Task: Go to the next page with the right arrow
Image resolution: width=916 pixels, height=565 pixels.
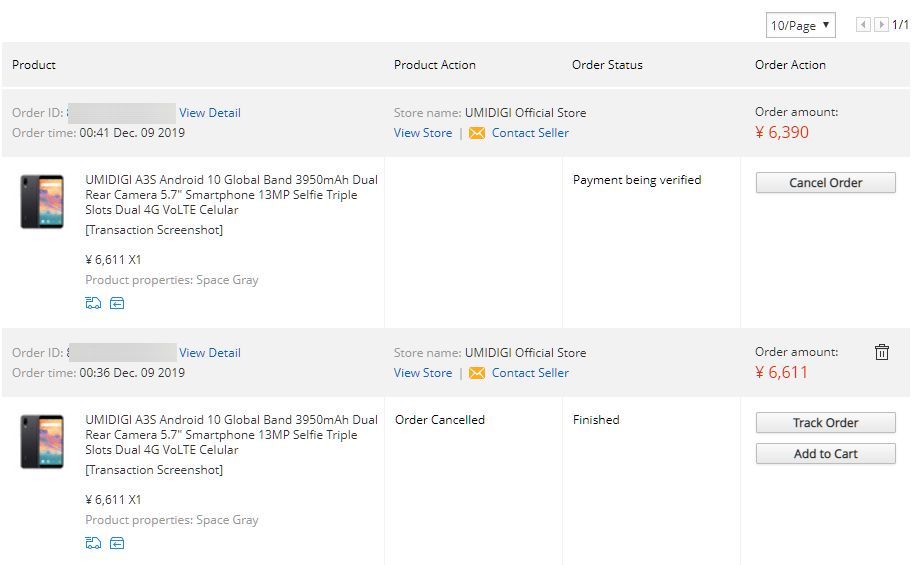Action: [880, 25]
